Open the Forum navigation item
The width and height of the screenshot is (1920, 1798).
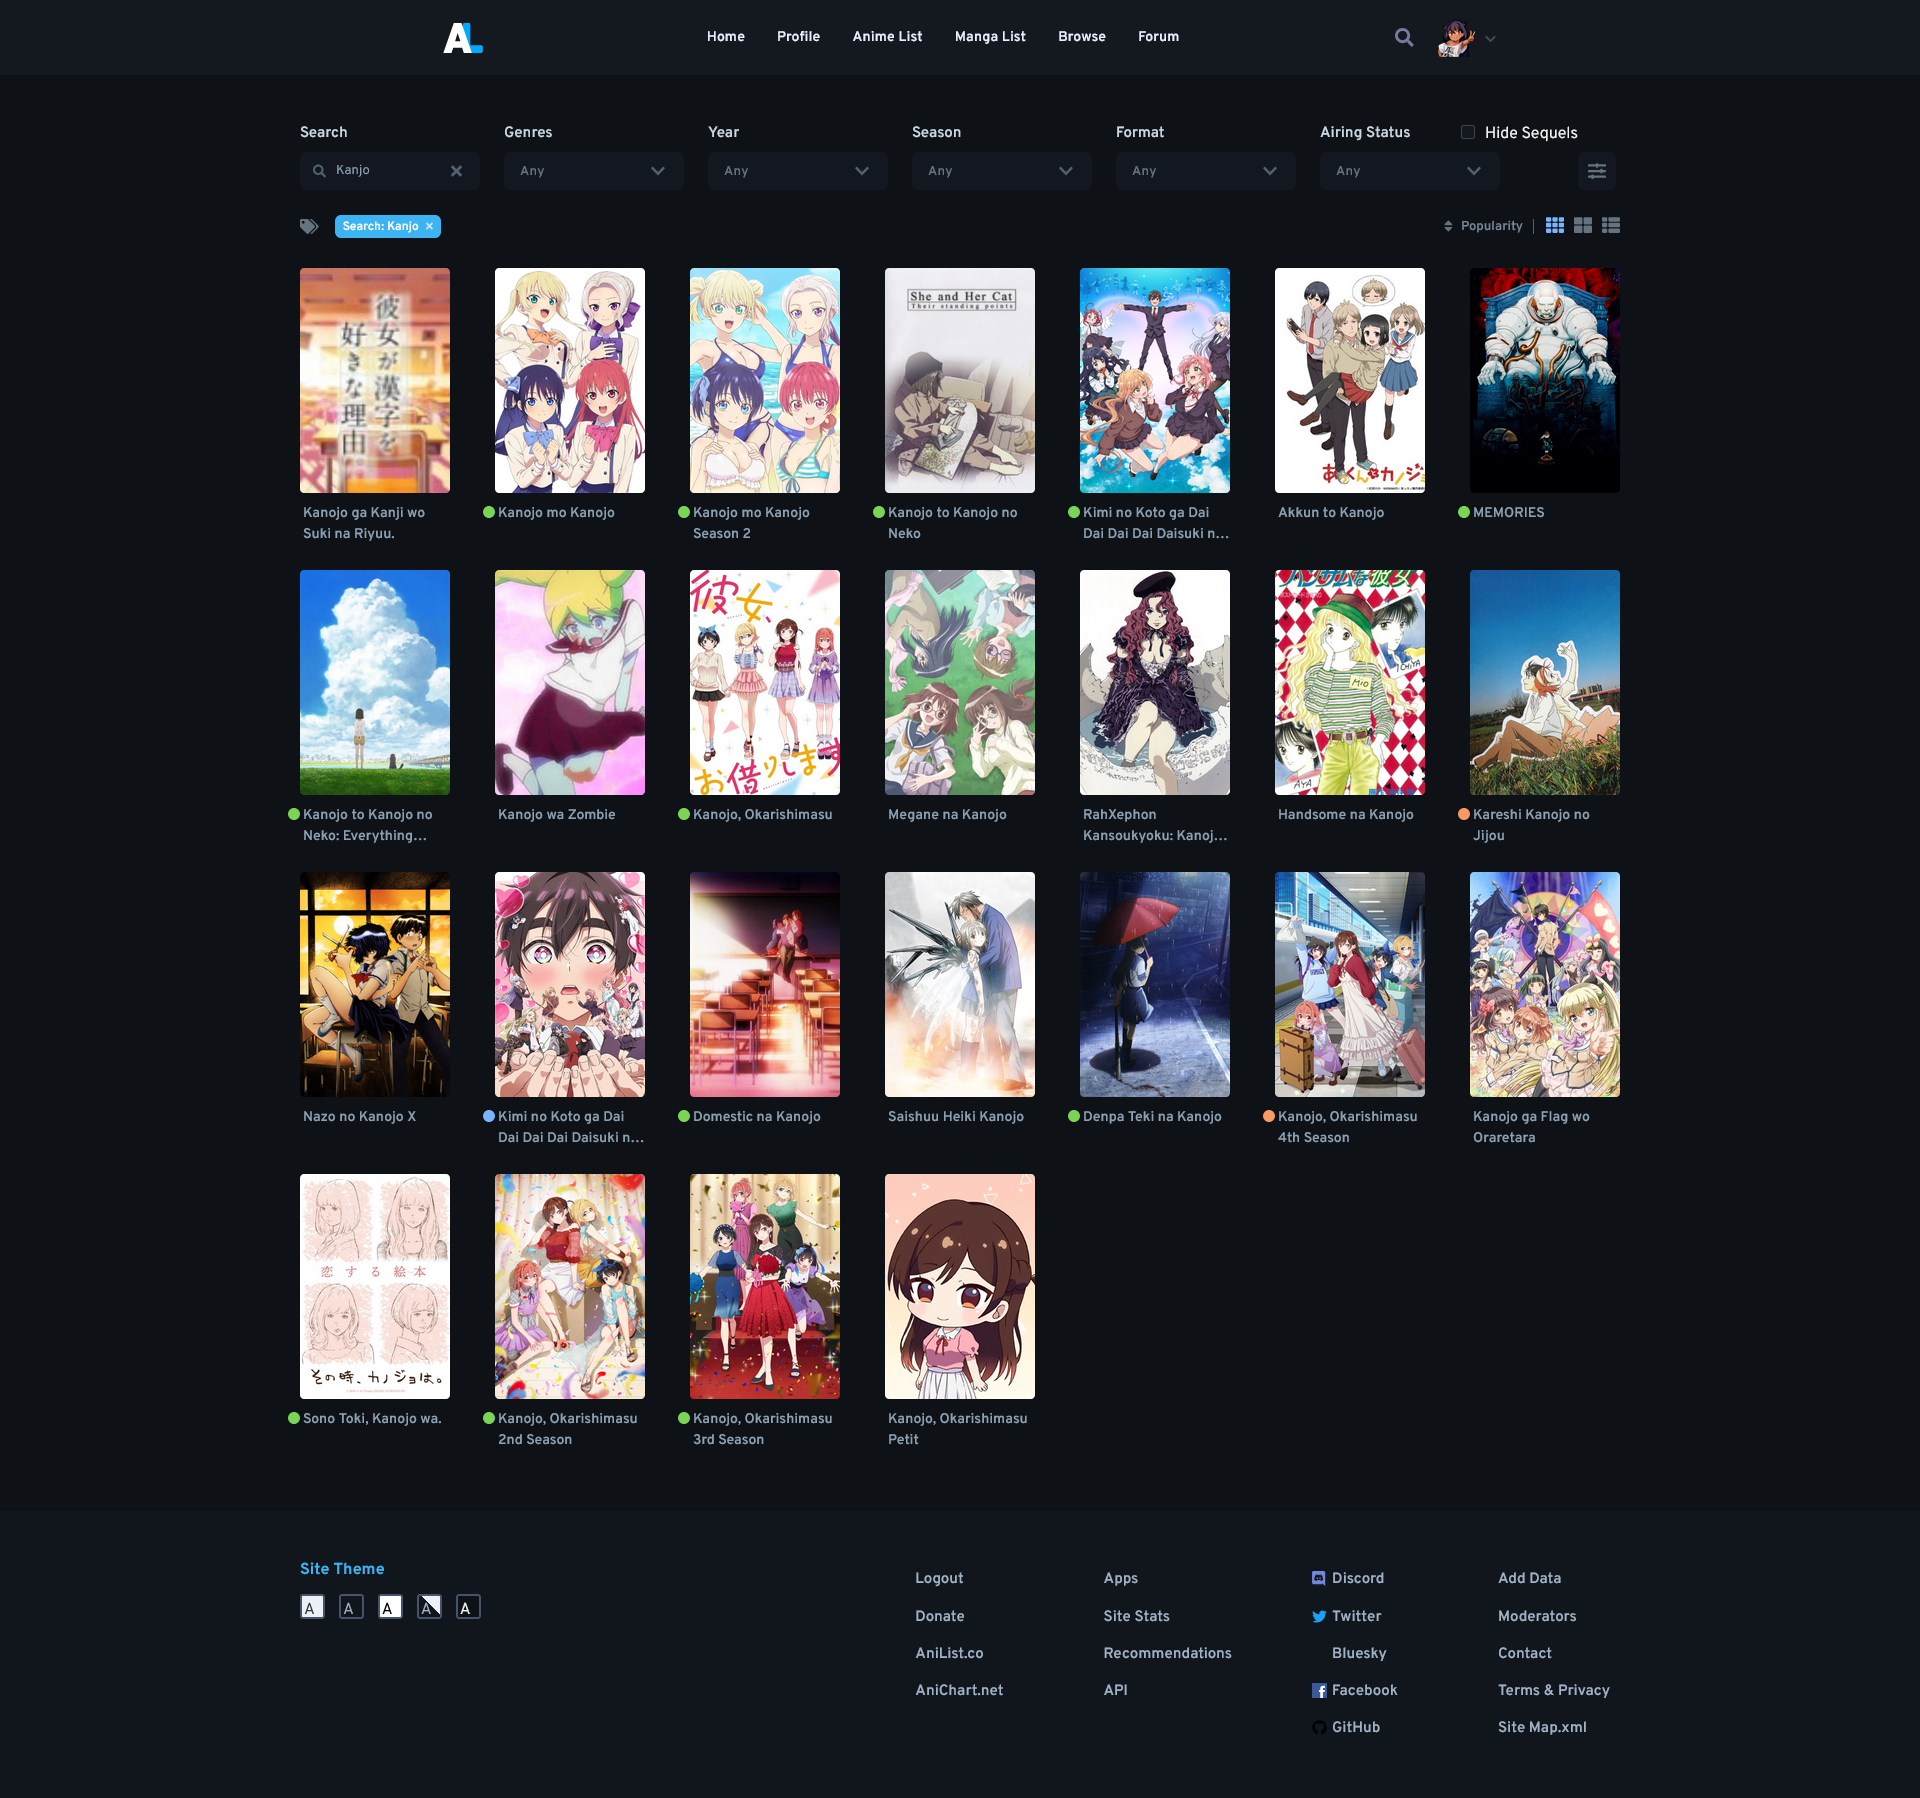(x=1158, y=37)
